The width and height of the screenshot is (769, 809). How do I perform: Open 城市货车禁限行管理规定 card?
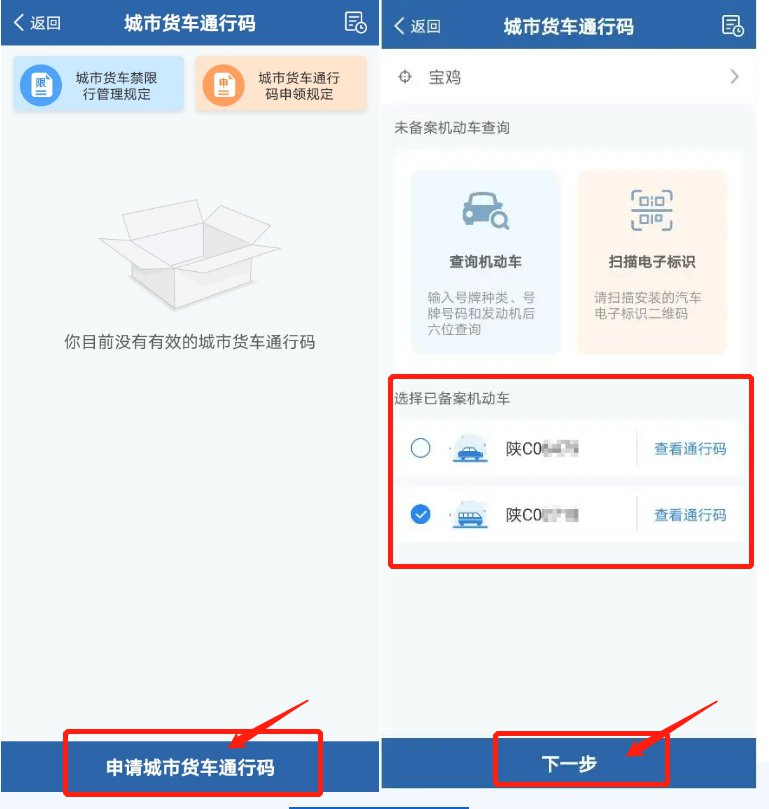[x=99, y=84]
